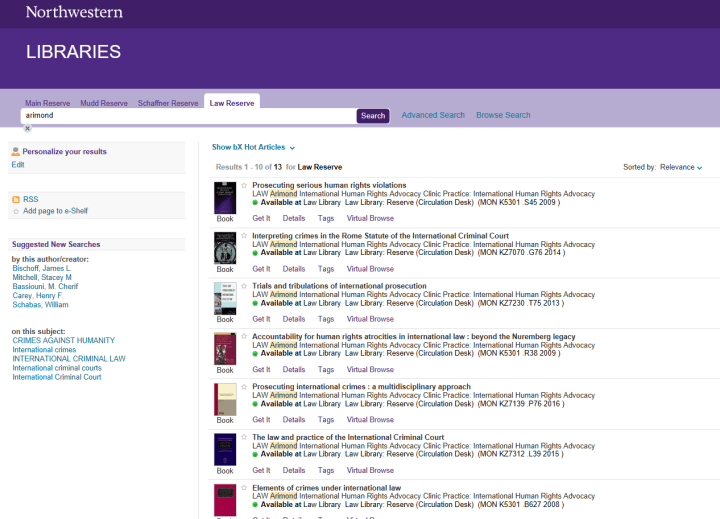The height and width of the screenshot is (519, 720).
Task: Click star icon beside Add page to e-Shelf
Action: point(16,211)
